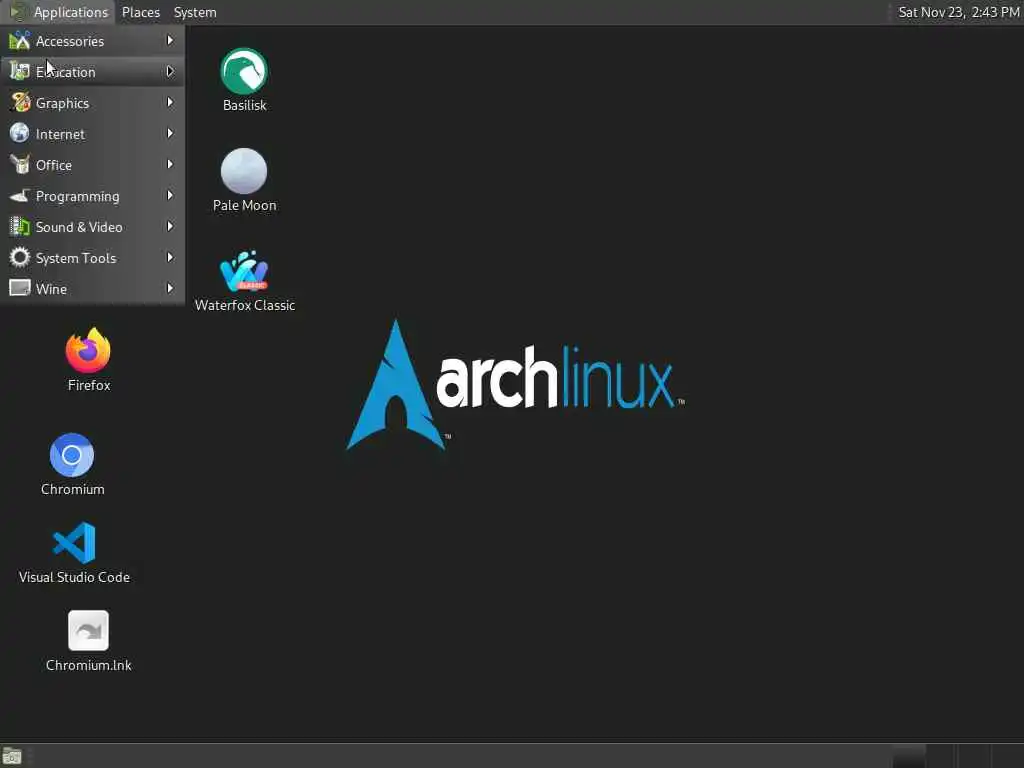Open the Wine submenu
Screen dimensions: 1024x768
coord(92,288)
